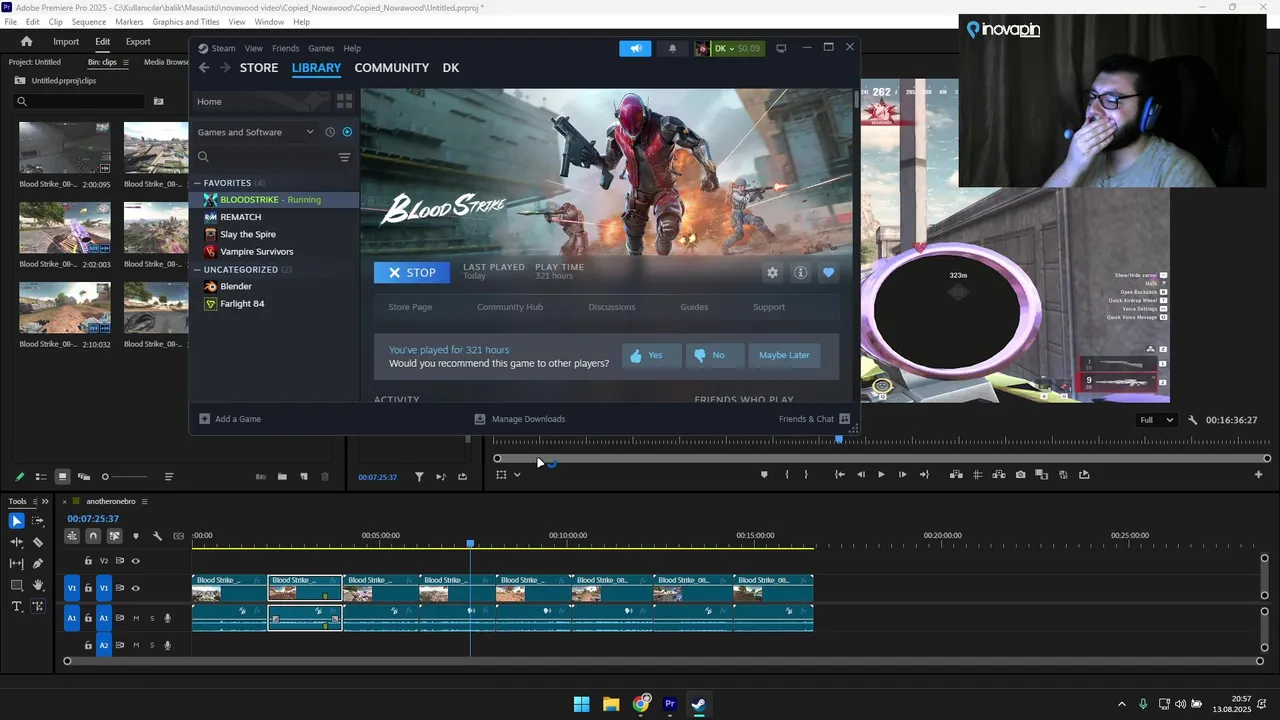Open Project panel sort icons menu
The width and height of the screenshot is (1280, 720).
[169, 477]
